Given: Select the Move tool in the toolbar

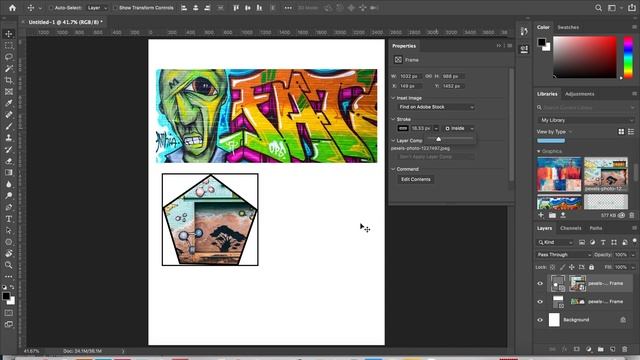Looking at the screenshot, I should coord(9,34).
